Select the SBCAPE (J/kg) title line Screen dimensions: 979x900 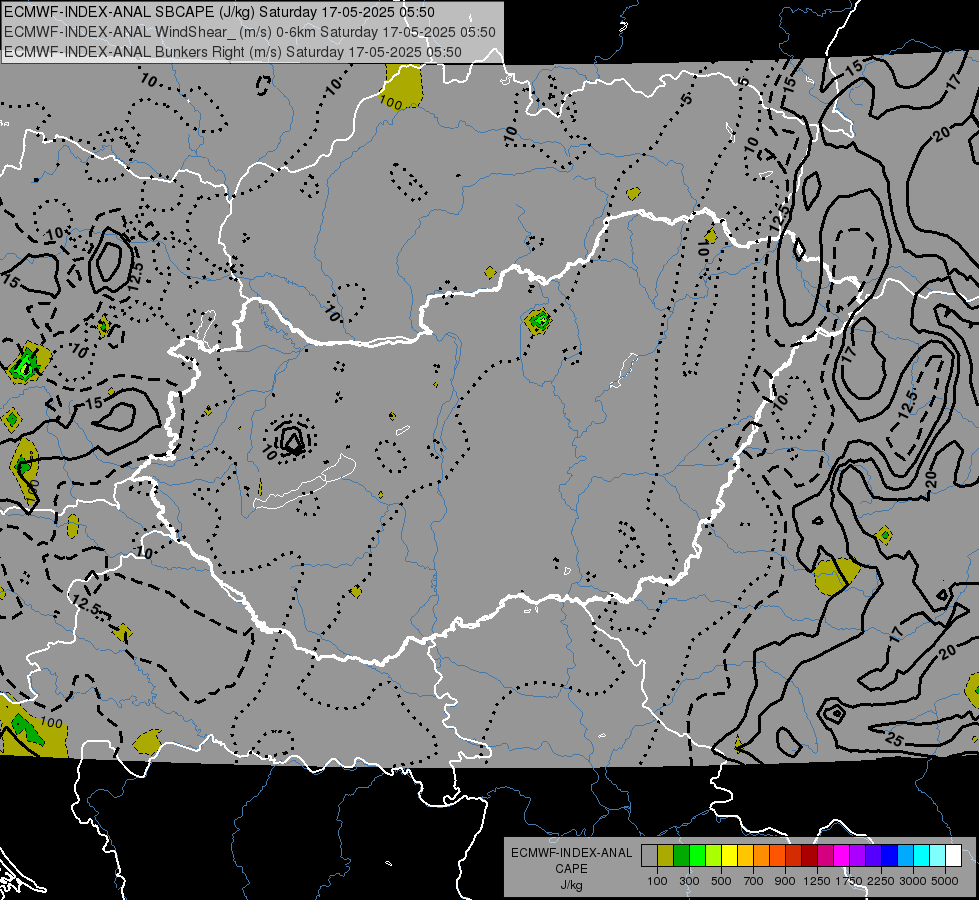point(219,12)
